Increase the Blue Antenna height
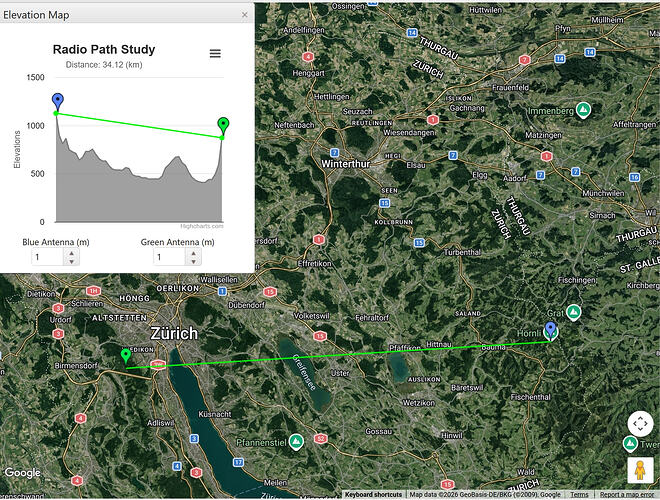Viewport: 660px width, 500px height. 70,252
